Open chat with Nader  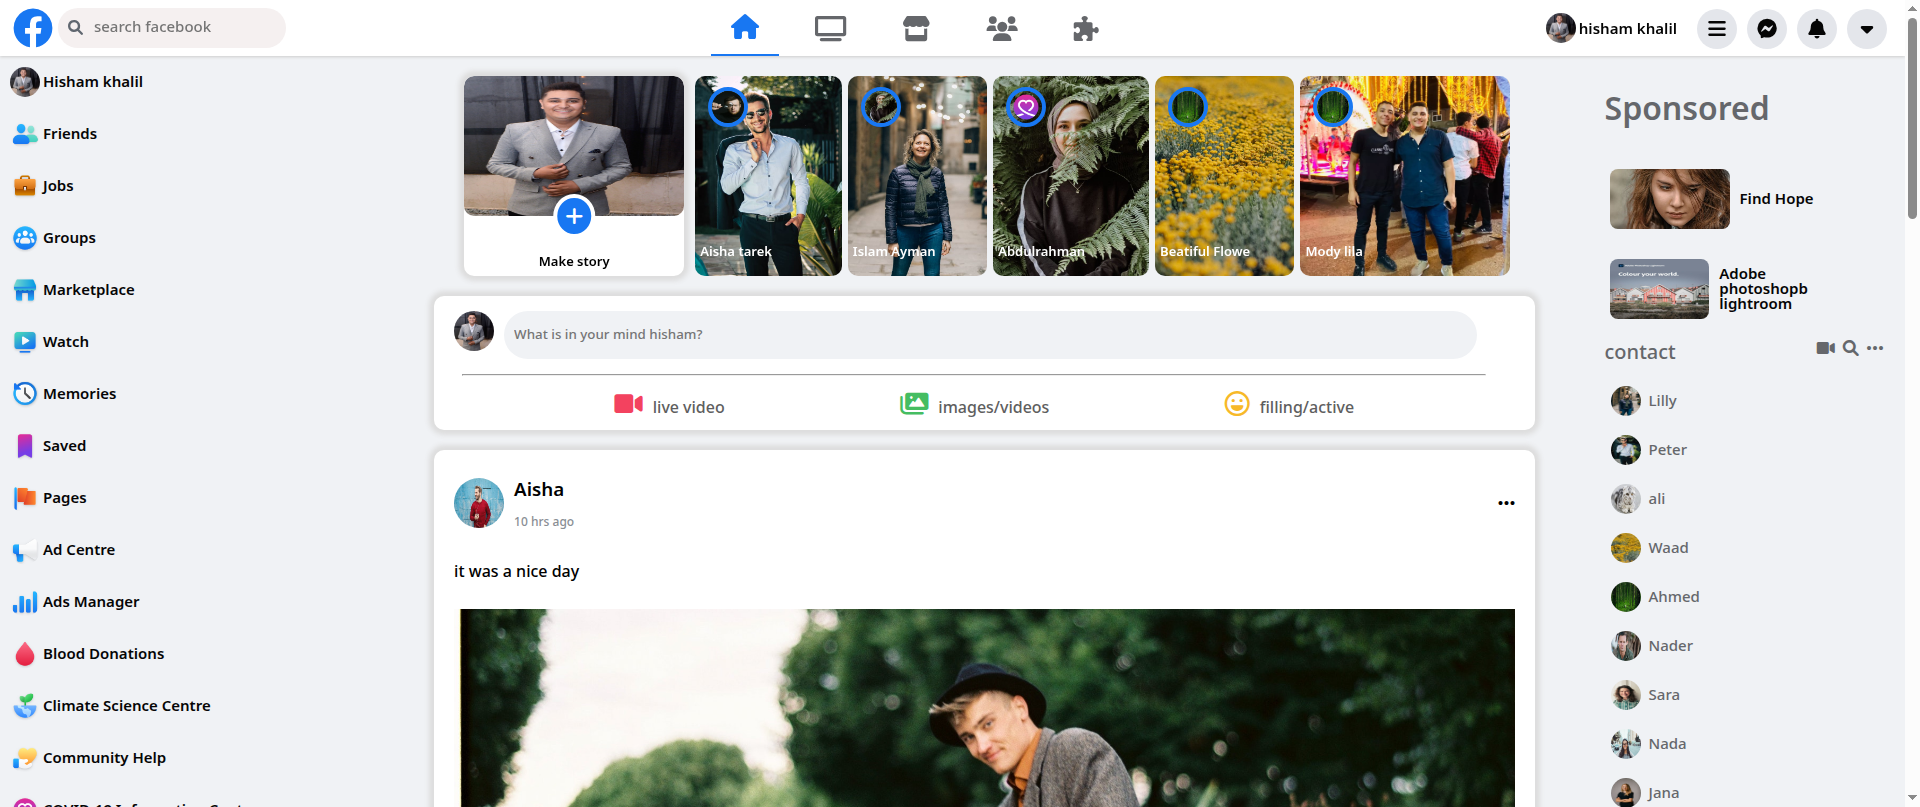pos(1652,646)
